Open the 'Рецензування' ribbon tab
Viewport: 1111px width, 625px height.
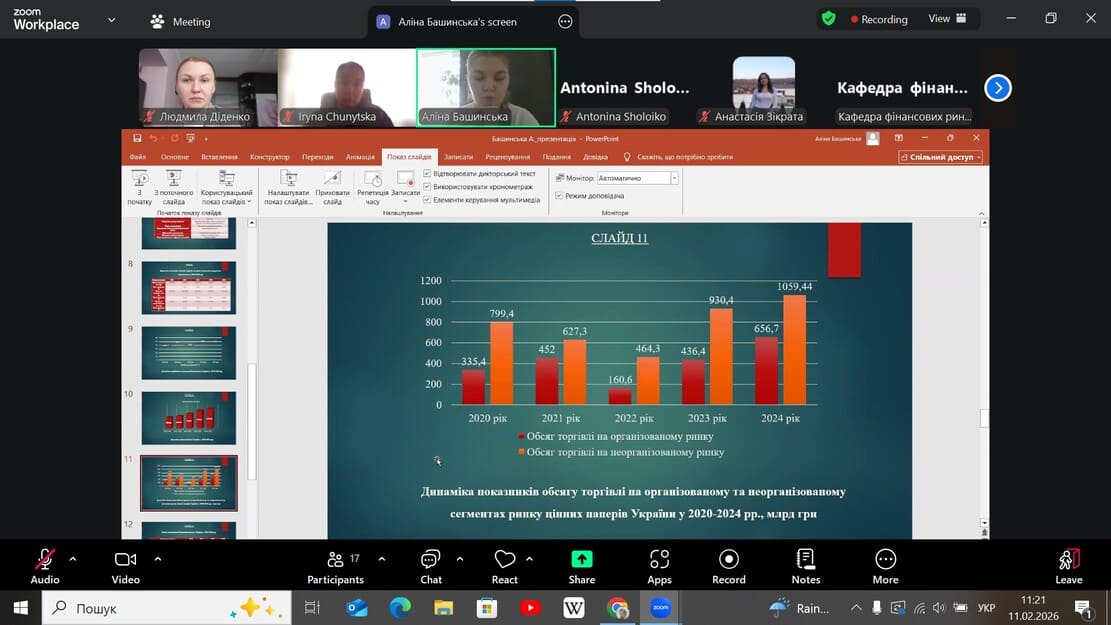507,157
